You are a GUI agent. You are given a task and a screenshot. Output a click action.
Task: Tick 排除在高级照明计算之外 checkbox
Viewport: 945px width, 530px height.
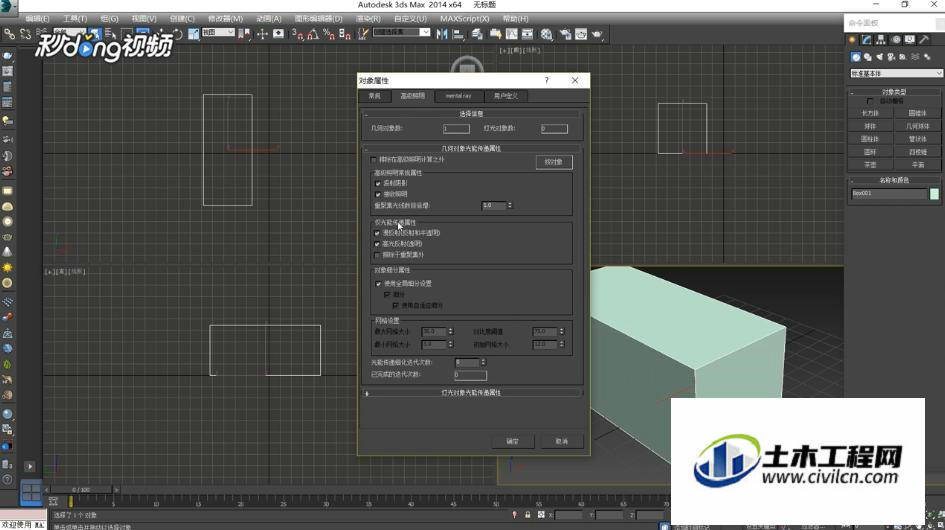[374, 160]
